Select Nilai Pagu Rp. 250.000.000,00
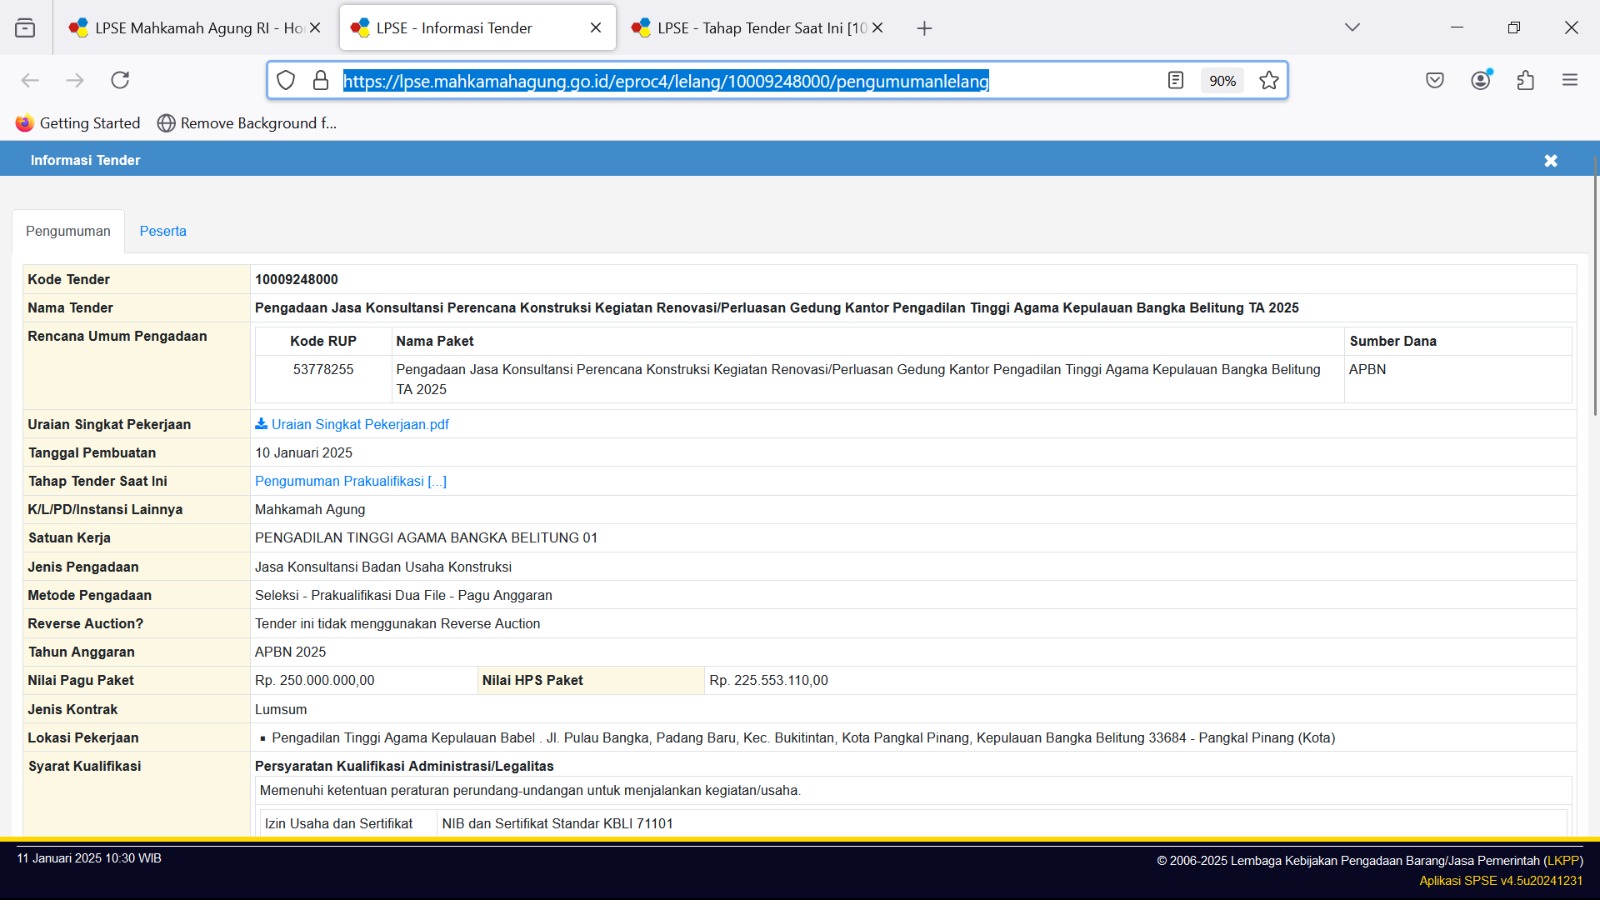Viewport: 1600px width, 900px height. pos(315,680)
